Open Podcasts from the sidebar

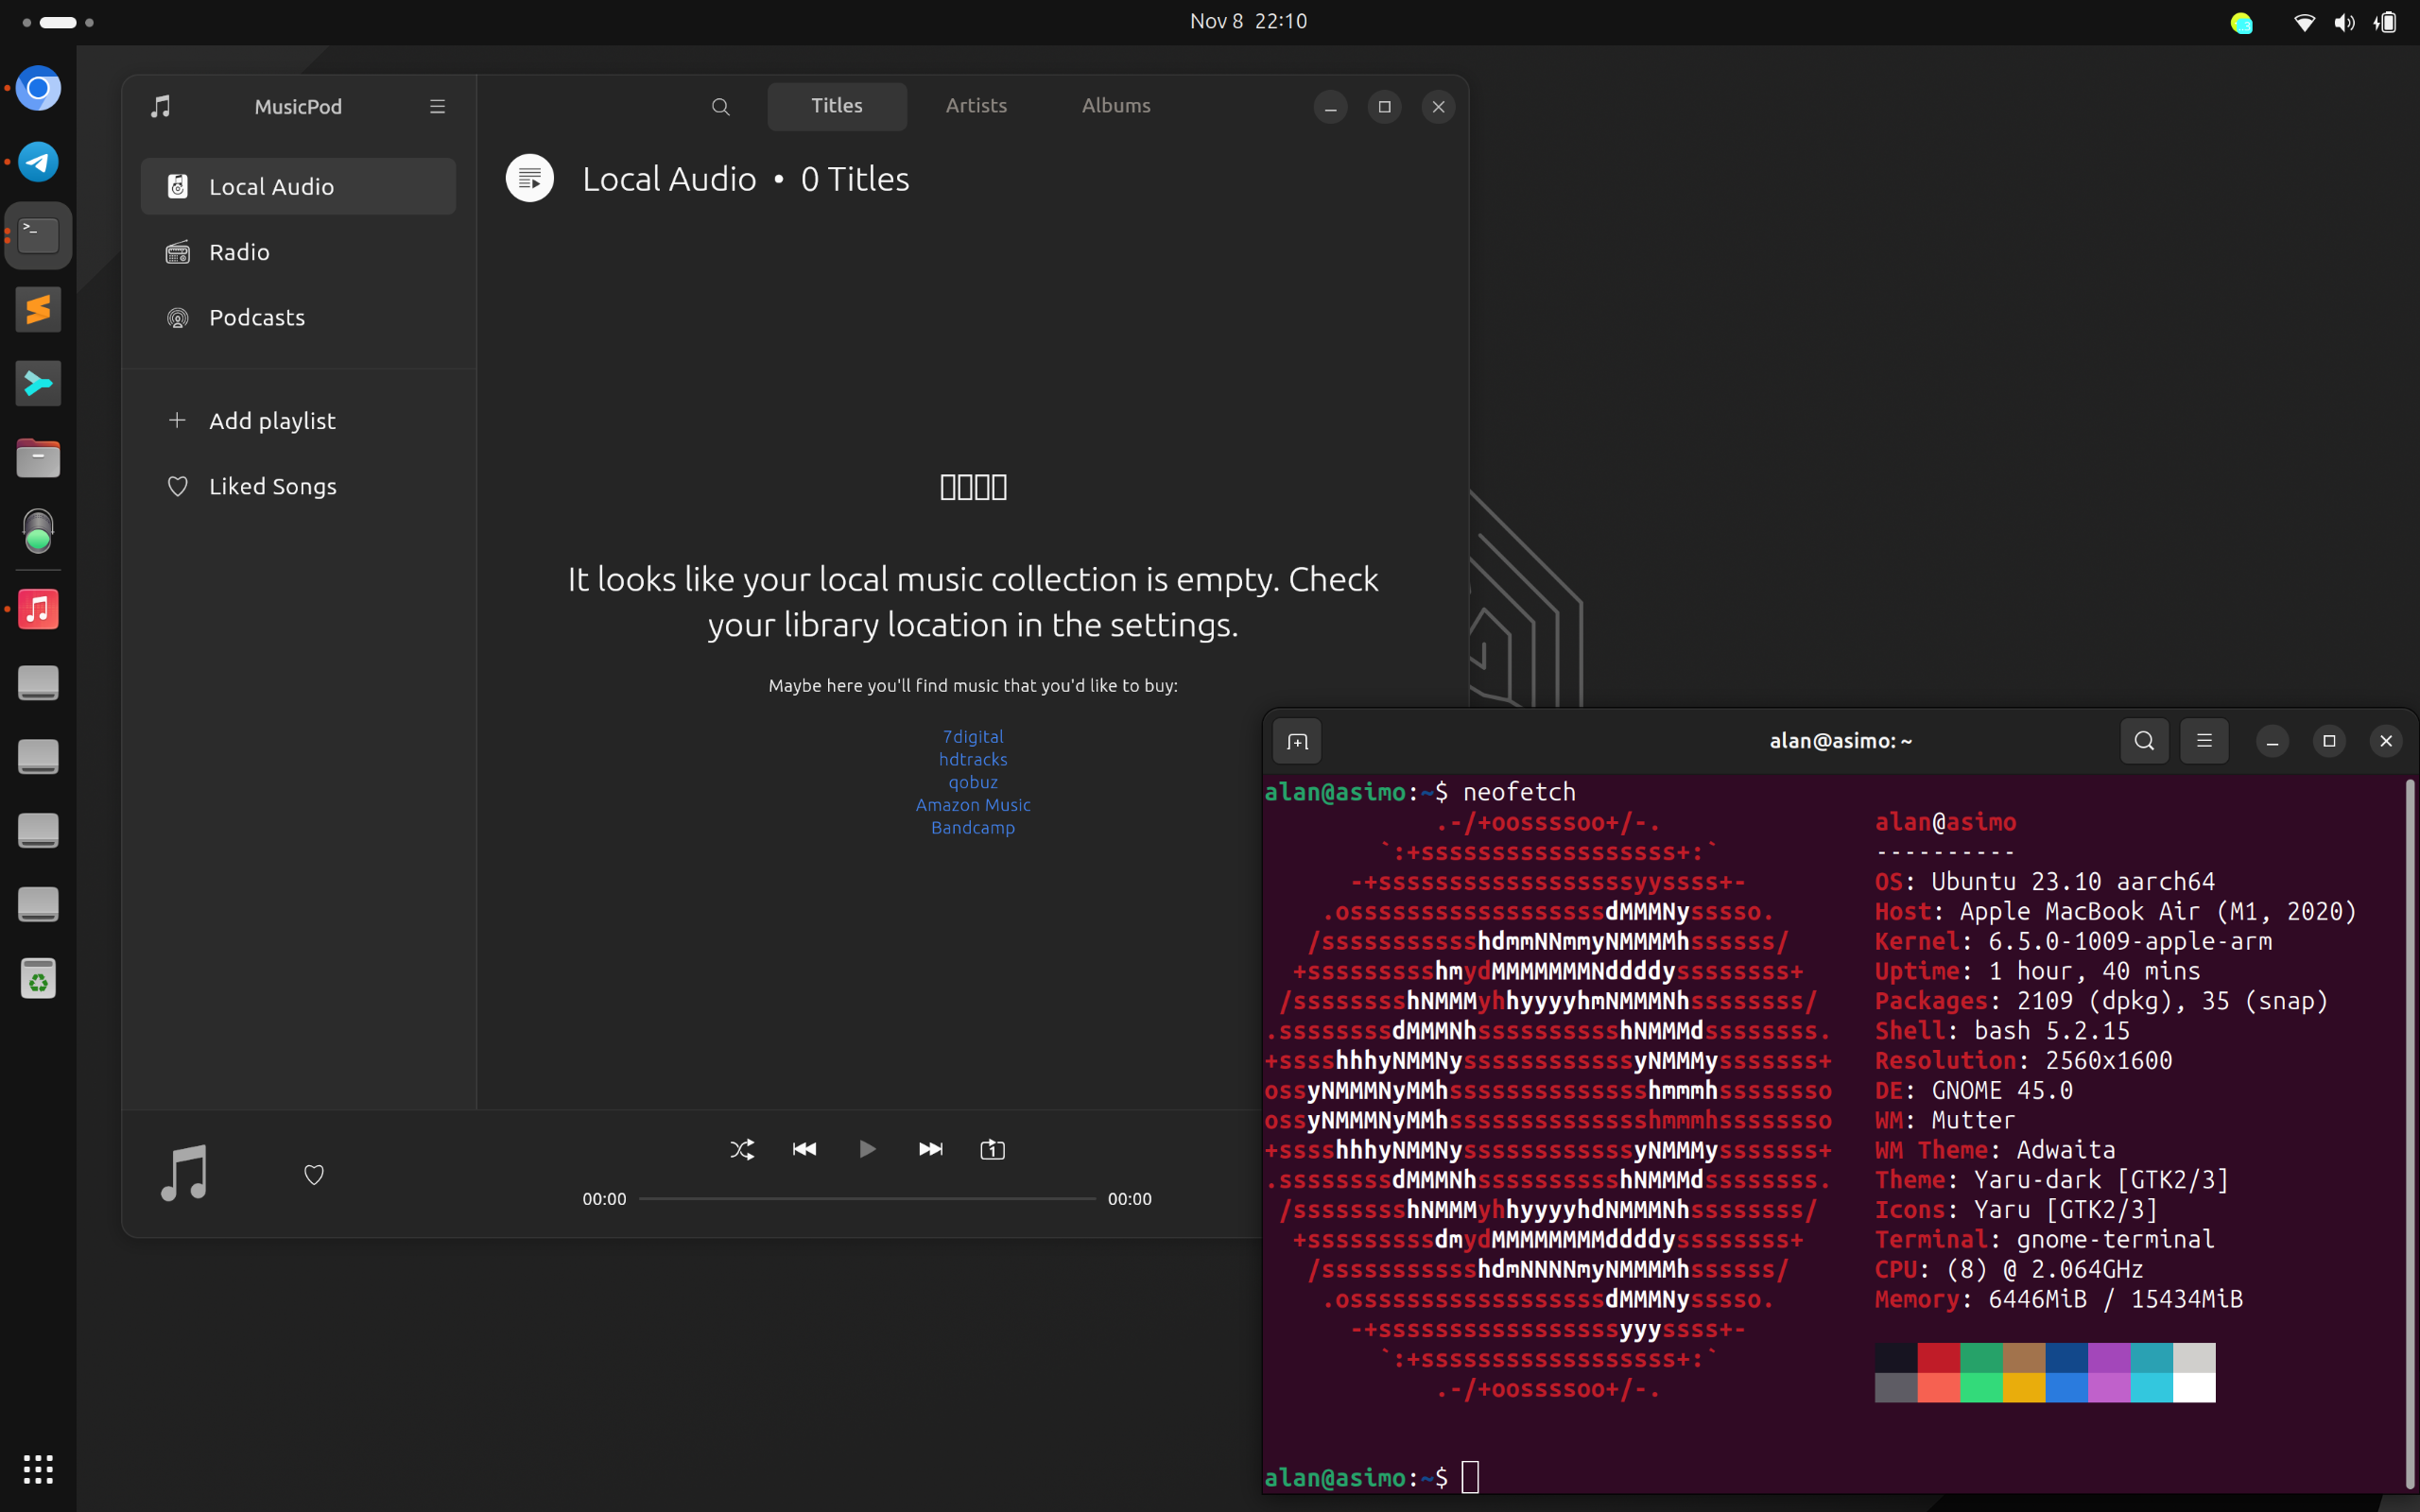tap(257, 317)
